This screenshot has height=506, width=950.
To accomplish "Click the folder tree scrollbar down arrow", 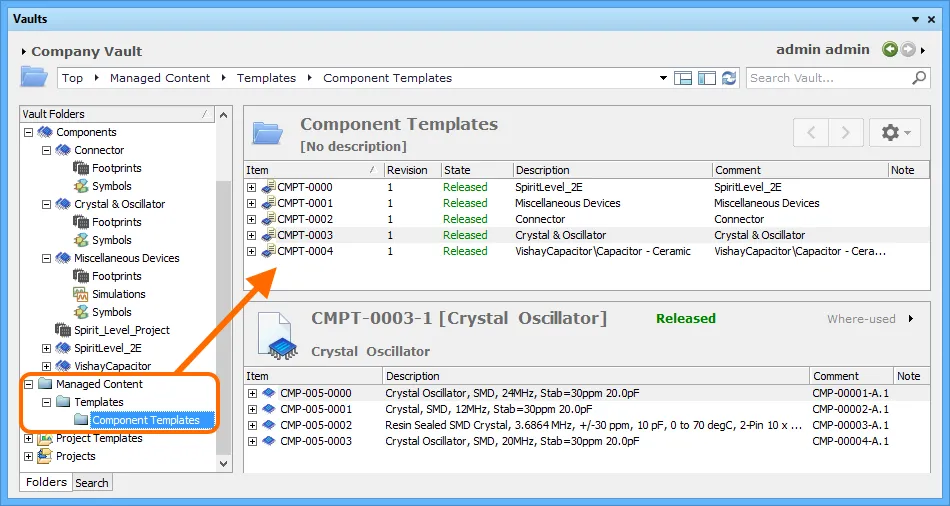I will pos(224,464).
